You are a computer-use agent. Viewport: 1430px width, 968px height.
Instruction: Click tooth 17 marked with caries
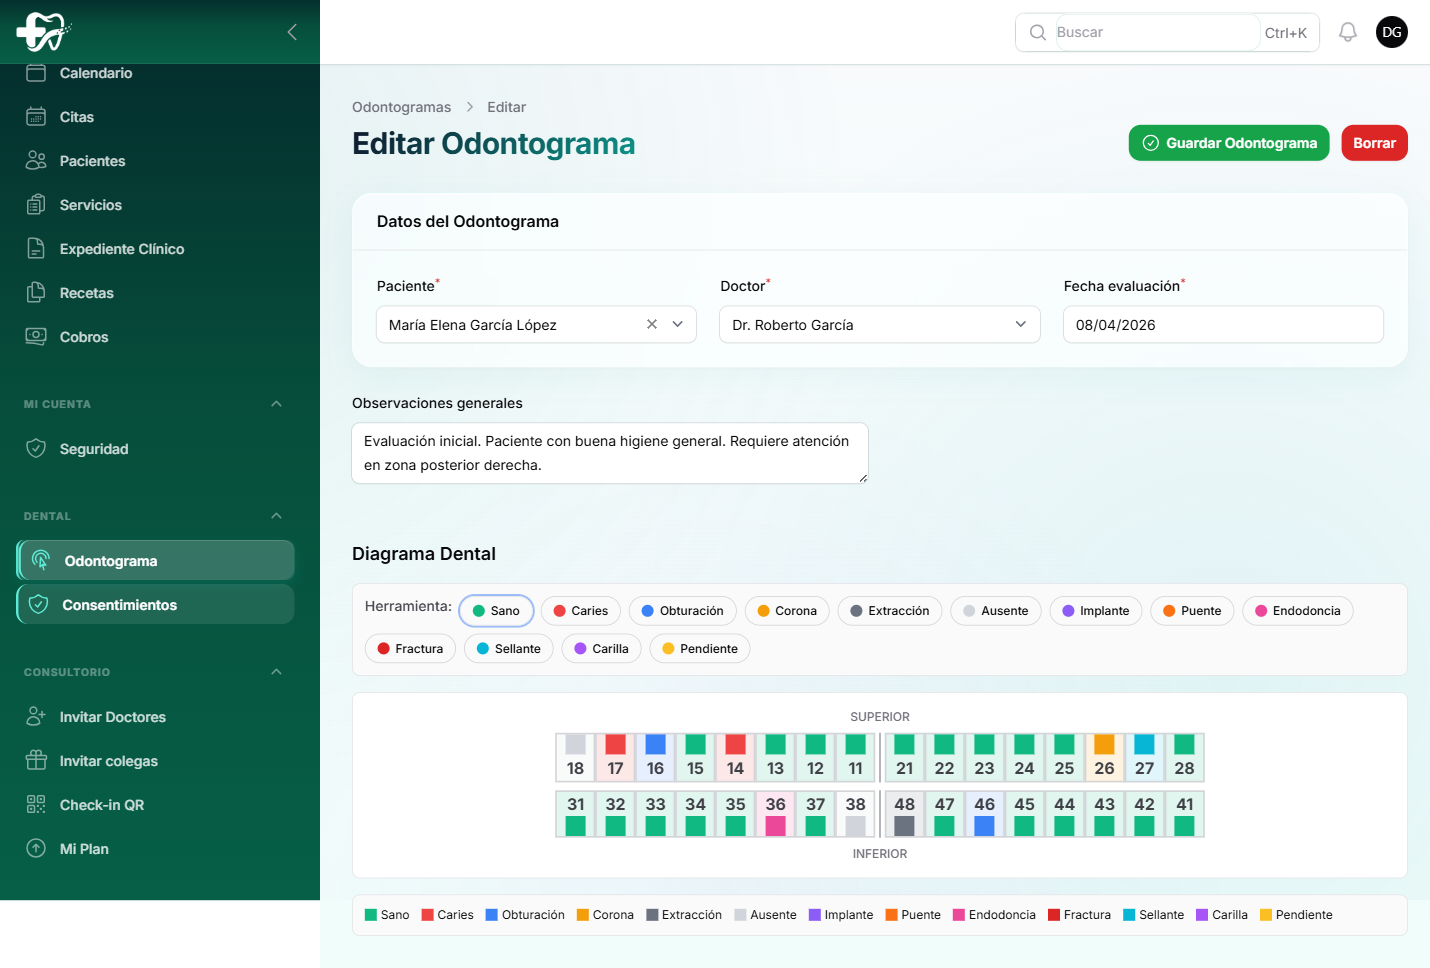pyautogui.click(x=616, y=757)
